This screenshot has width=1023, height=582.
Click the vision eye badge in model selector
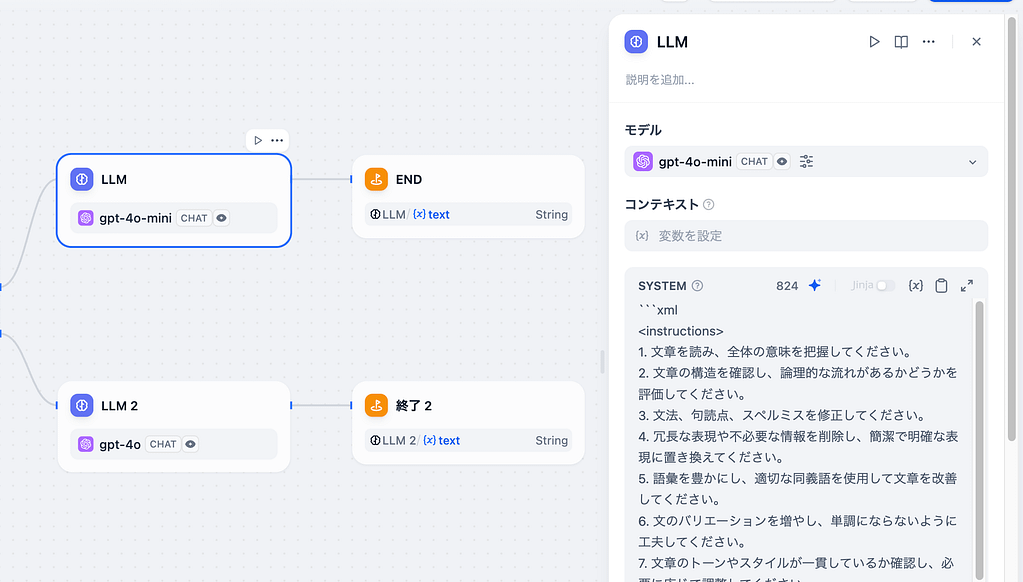click(782, 161)
